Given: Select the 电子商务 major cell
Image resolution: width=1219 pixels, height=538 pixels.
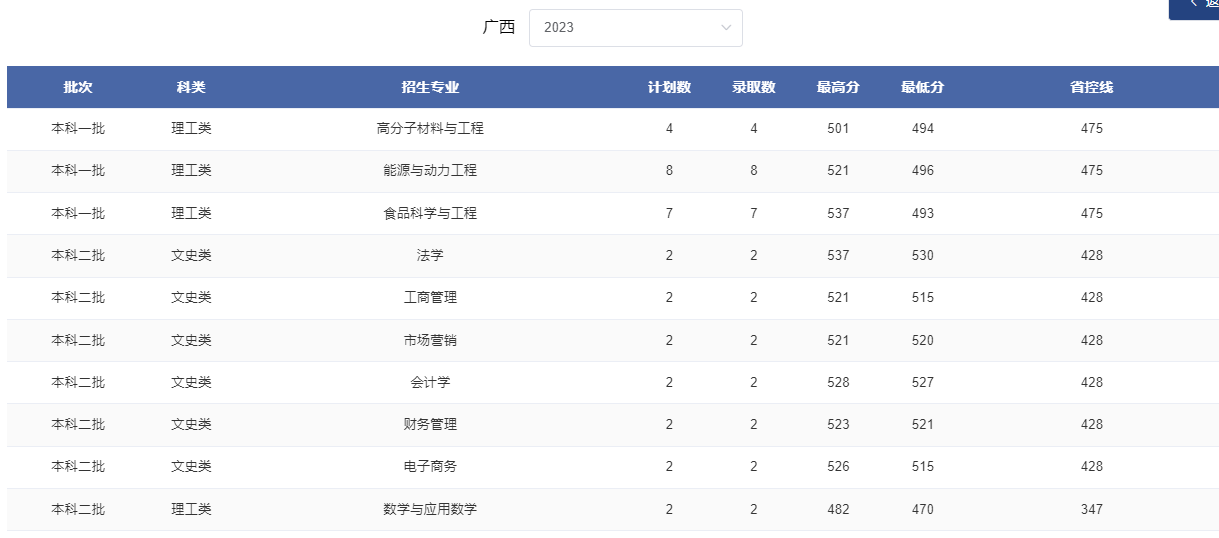Looking at the screenshot, I should [430, 467].
